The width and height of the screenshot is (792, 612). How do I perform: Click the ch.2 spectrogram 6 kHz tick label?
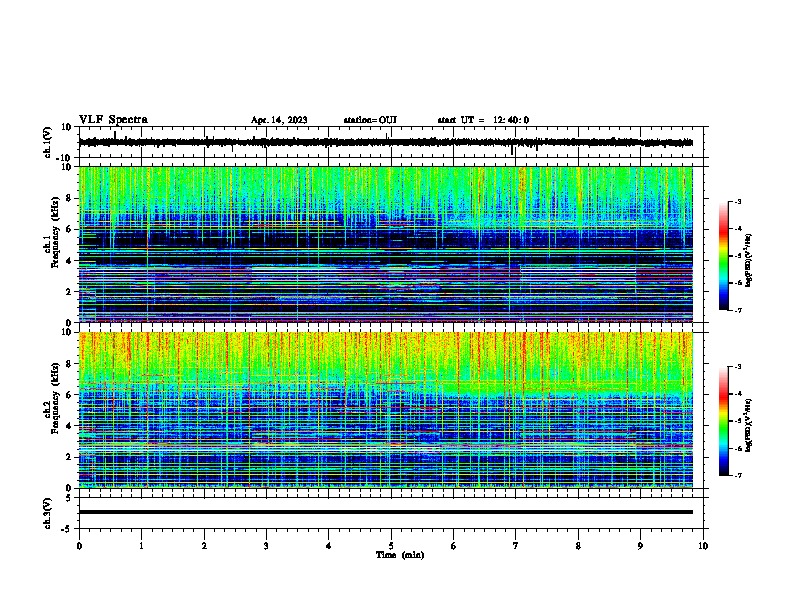69,395
